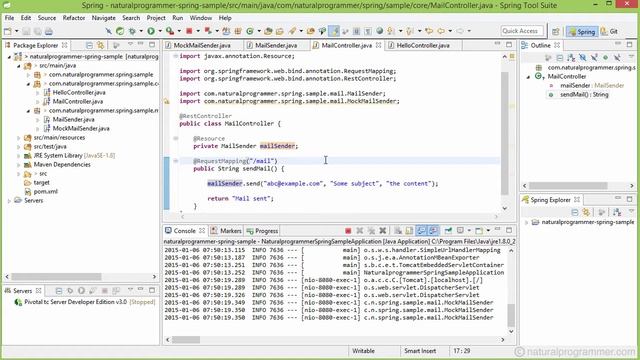
Task: Click Sort icon in Outline toolbar
Action: [x=571, y=58]
